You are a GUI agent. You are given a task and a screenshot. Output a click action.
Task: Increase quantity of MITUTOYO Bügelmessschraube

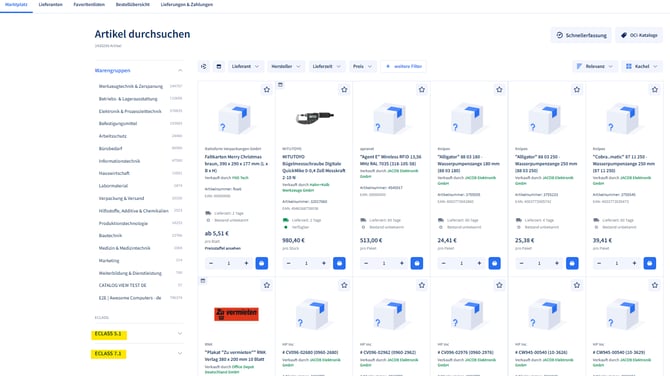(324, 263)
